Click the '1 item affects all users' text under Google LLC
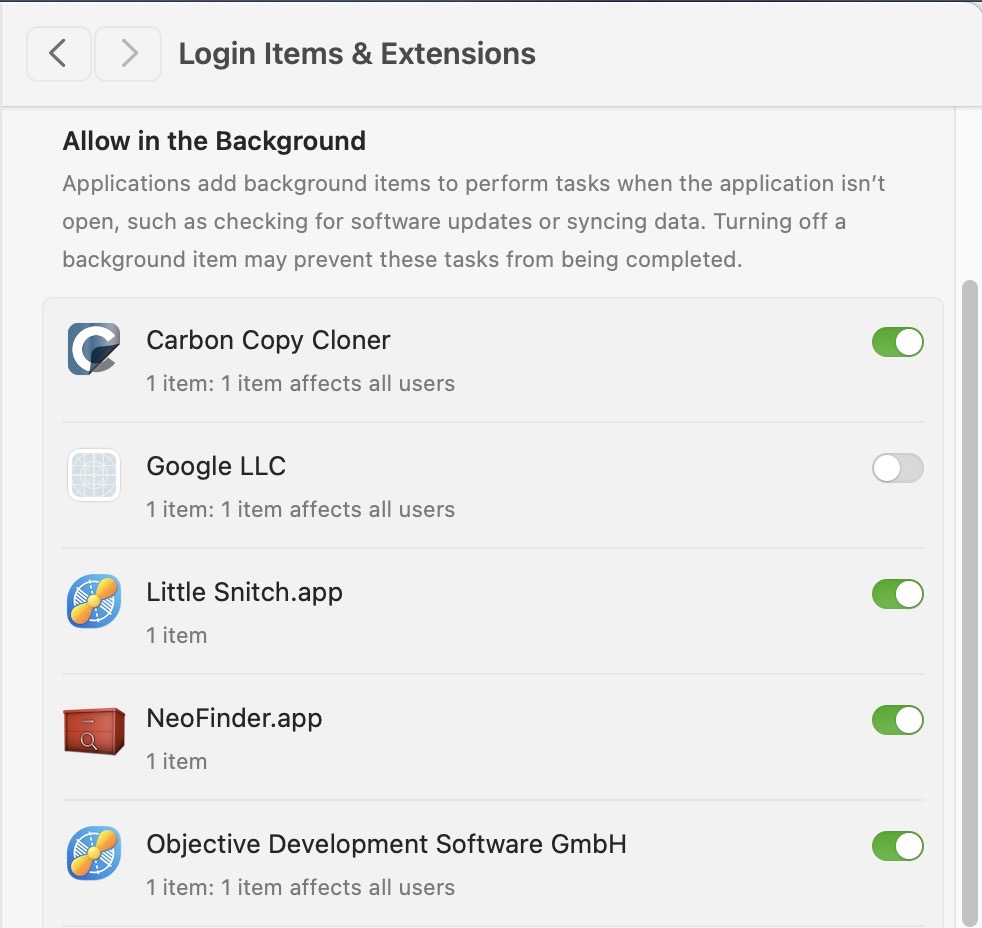982x928 pixels. [x=300, y=510]
